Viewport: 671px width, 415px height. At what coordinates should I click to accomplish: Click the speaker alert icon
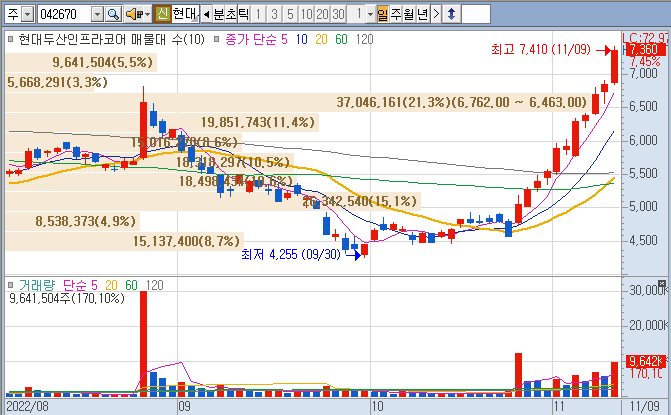tap(133, 15)
